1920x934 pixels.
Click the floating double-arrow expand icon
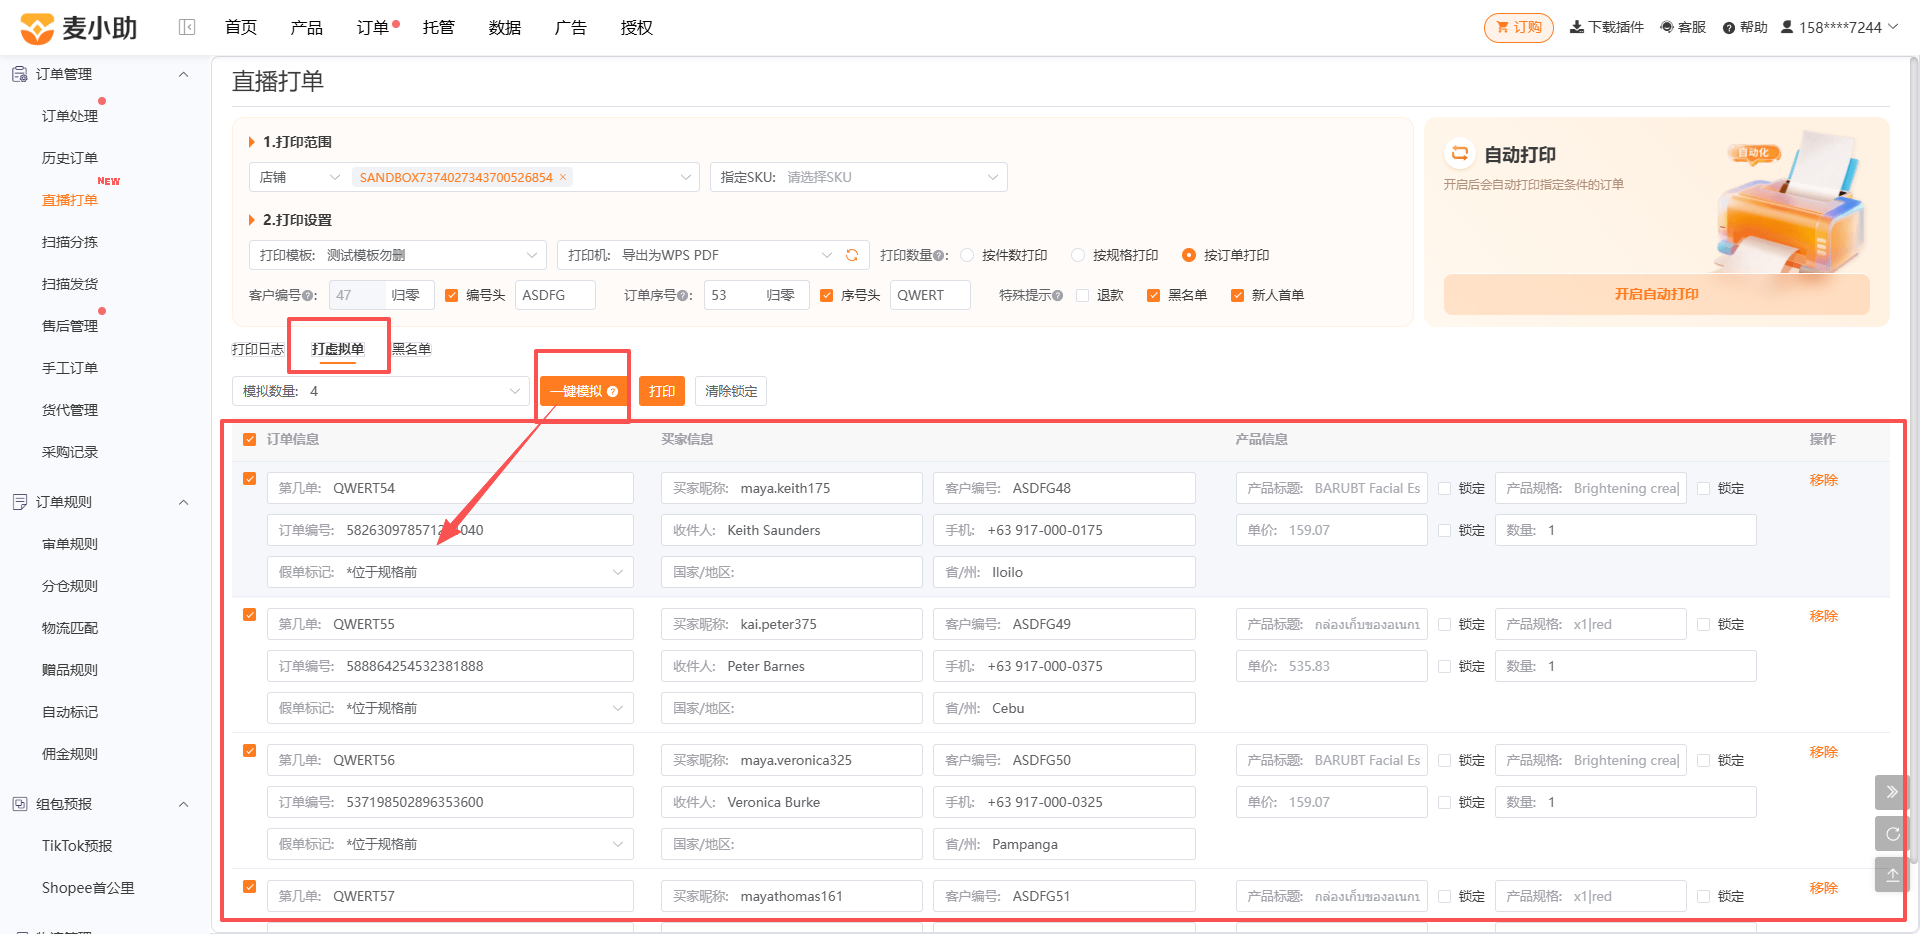[1892, 791]
